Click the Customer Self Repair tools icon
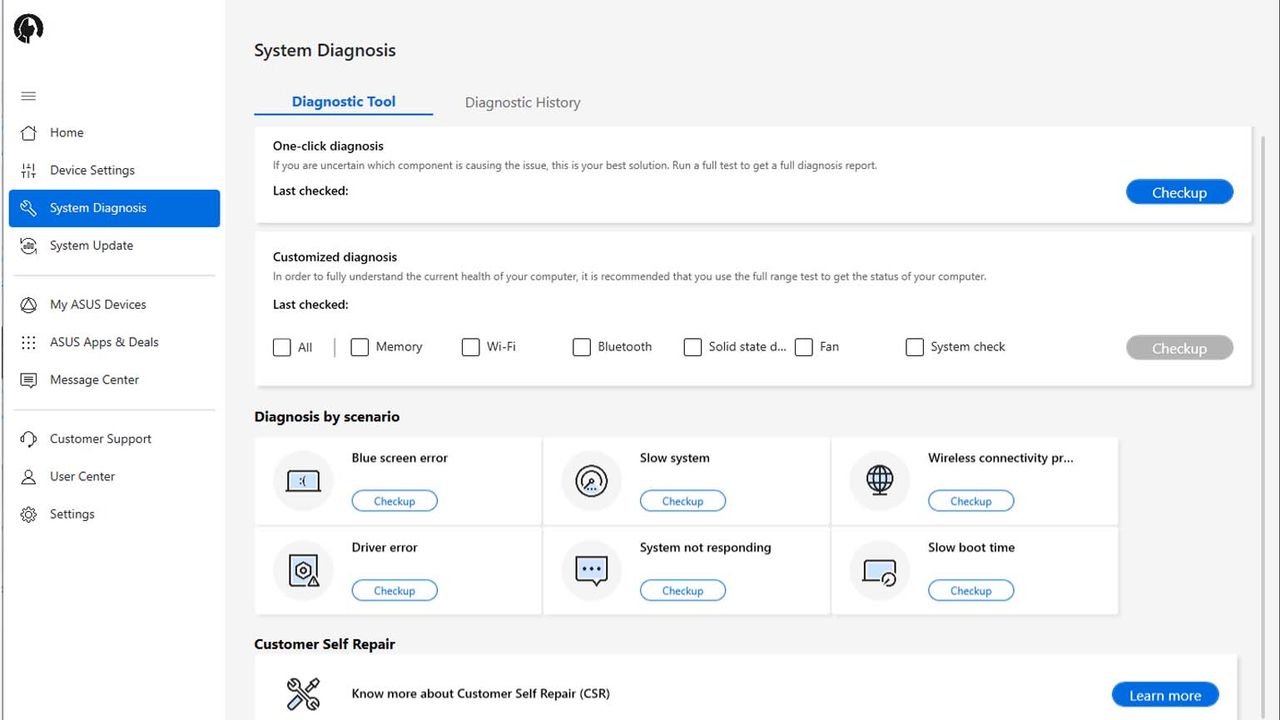1280x720 pixels. [x=303, y=693]
